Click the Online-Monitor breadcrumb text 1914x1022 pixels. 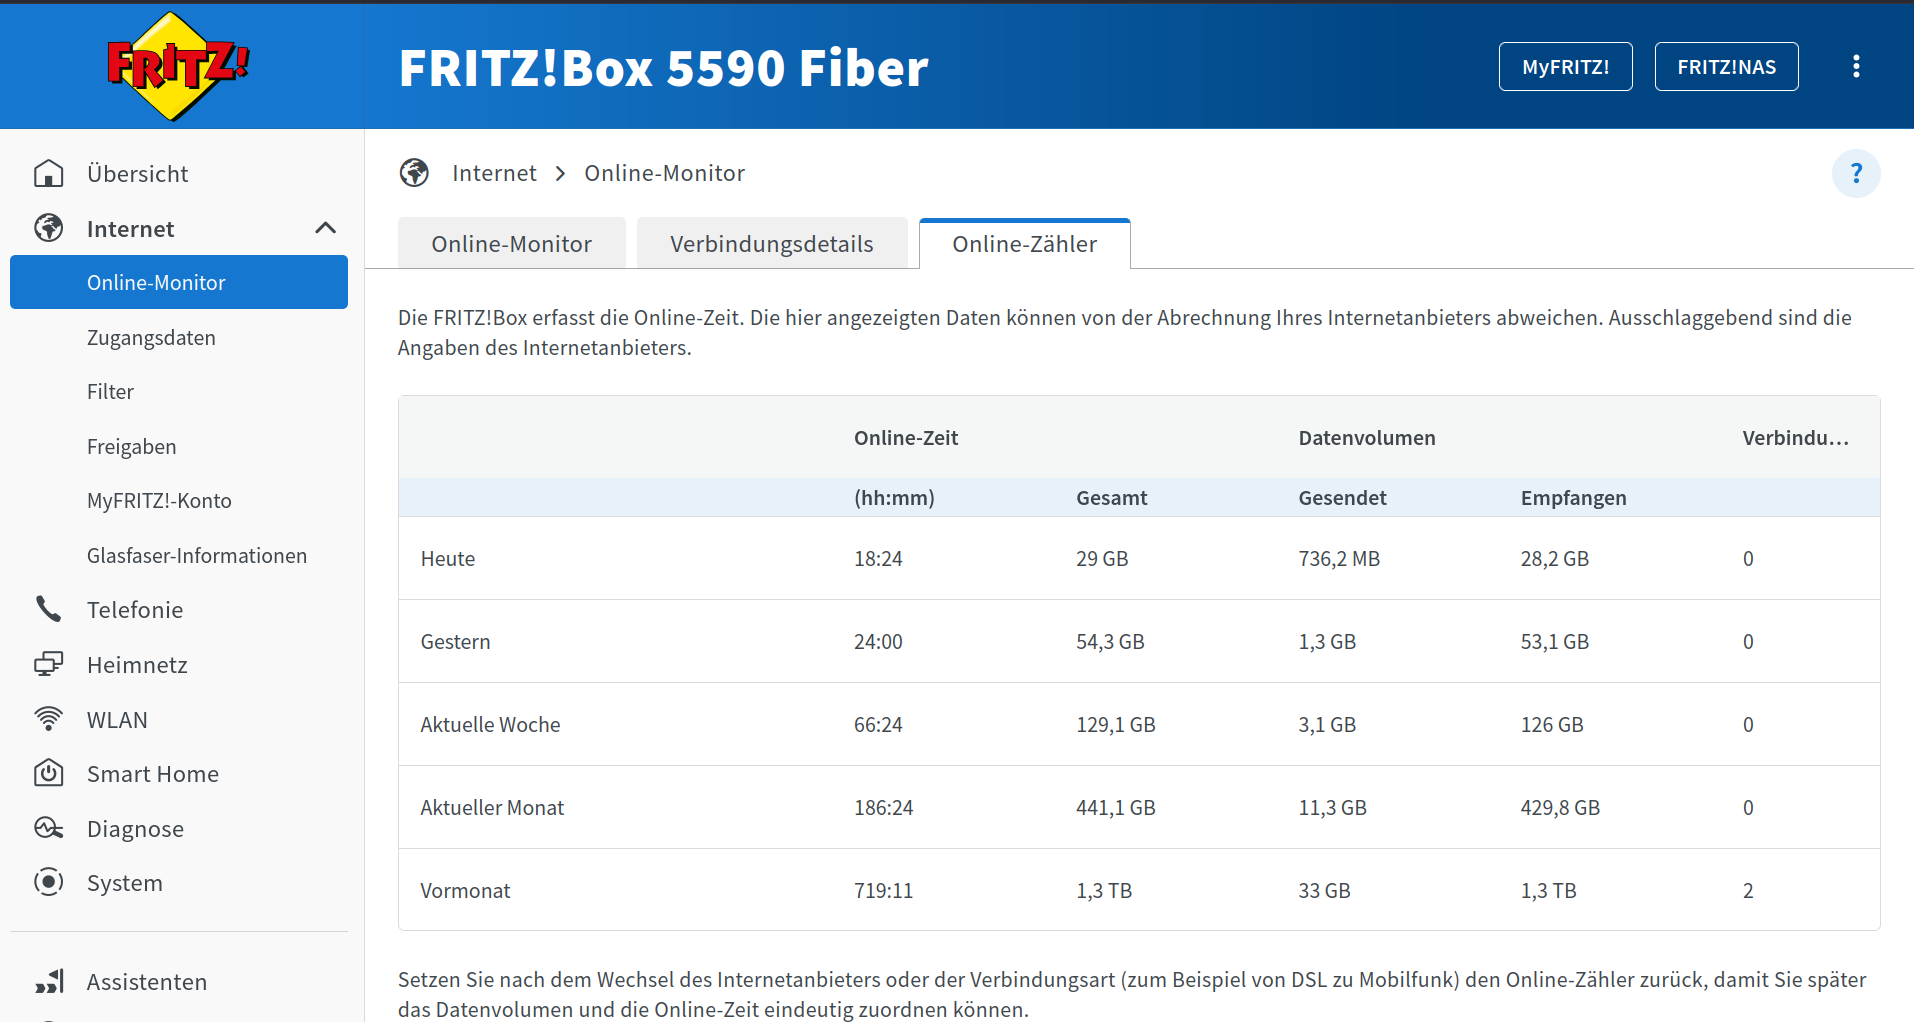664,173
